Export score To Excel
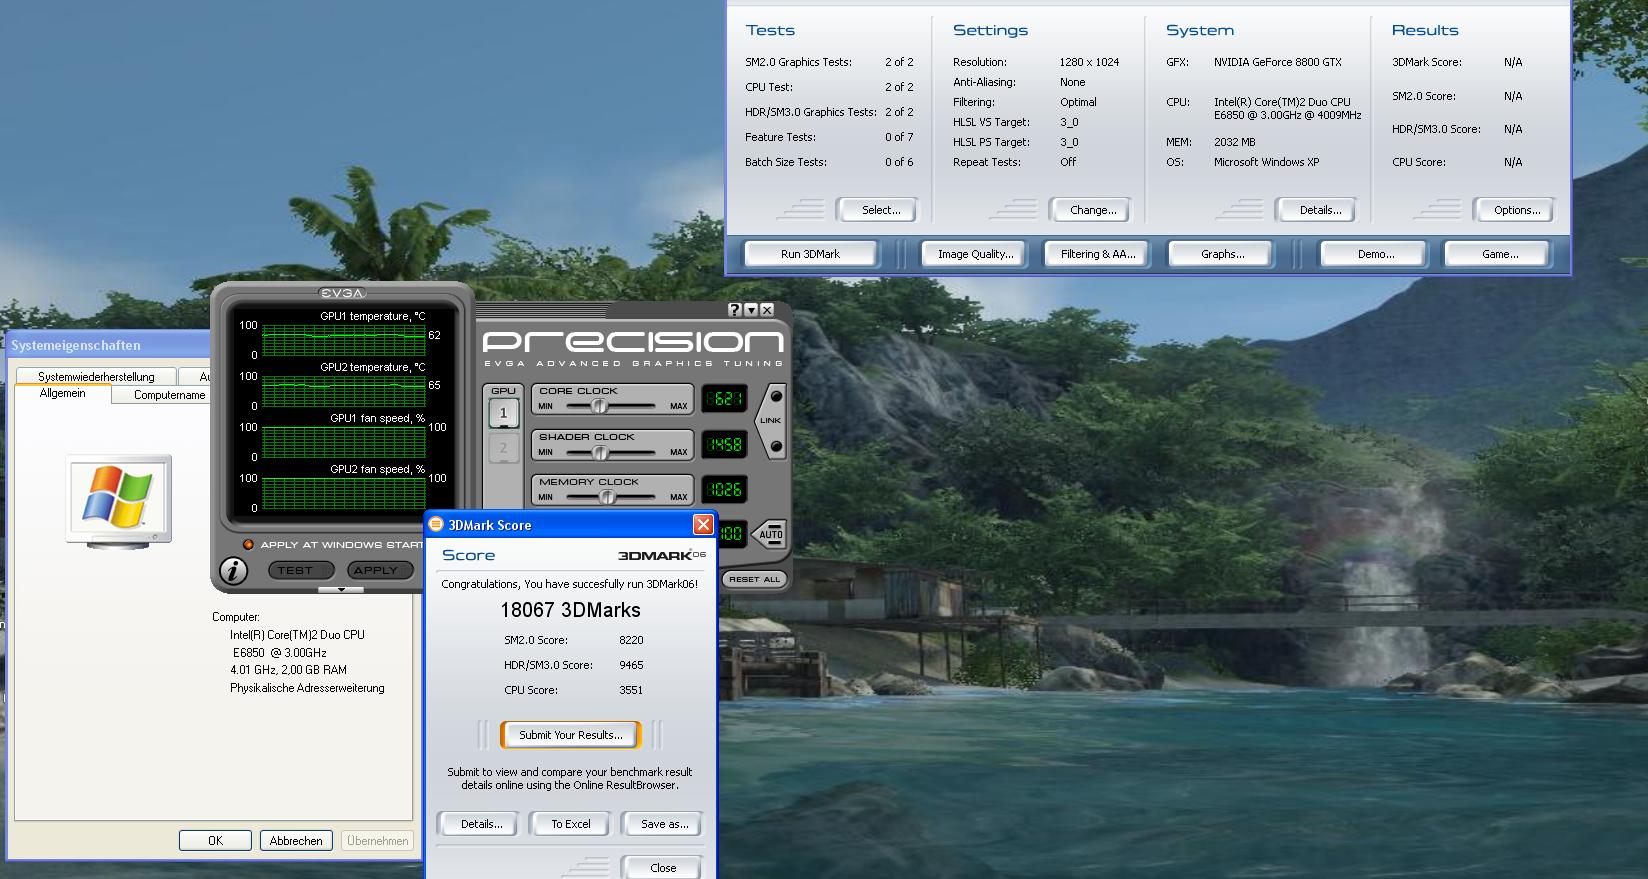1648x879 pixels. coord(571,824)
